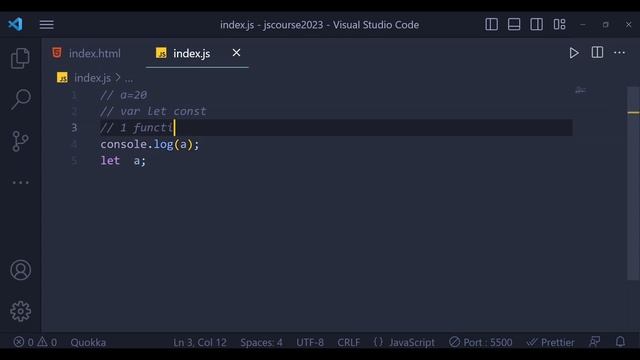Click the minimap code preview

click(580, 90)
